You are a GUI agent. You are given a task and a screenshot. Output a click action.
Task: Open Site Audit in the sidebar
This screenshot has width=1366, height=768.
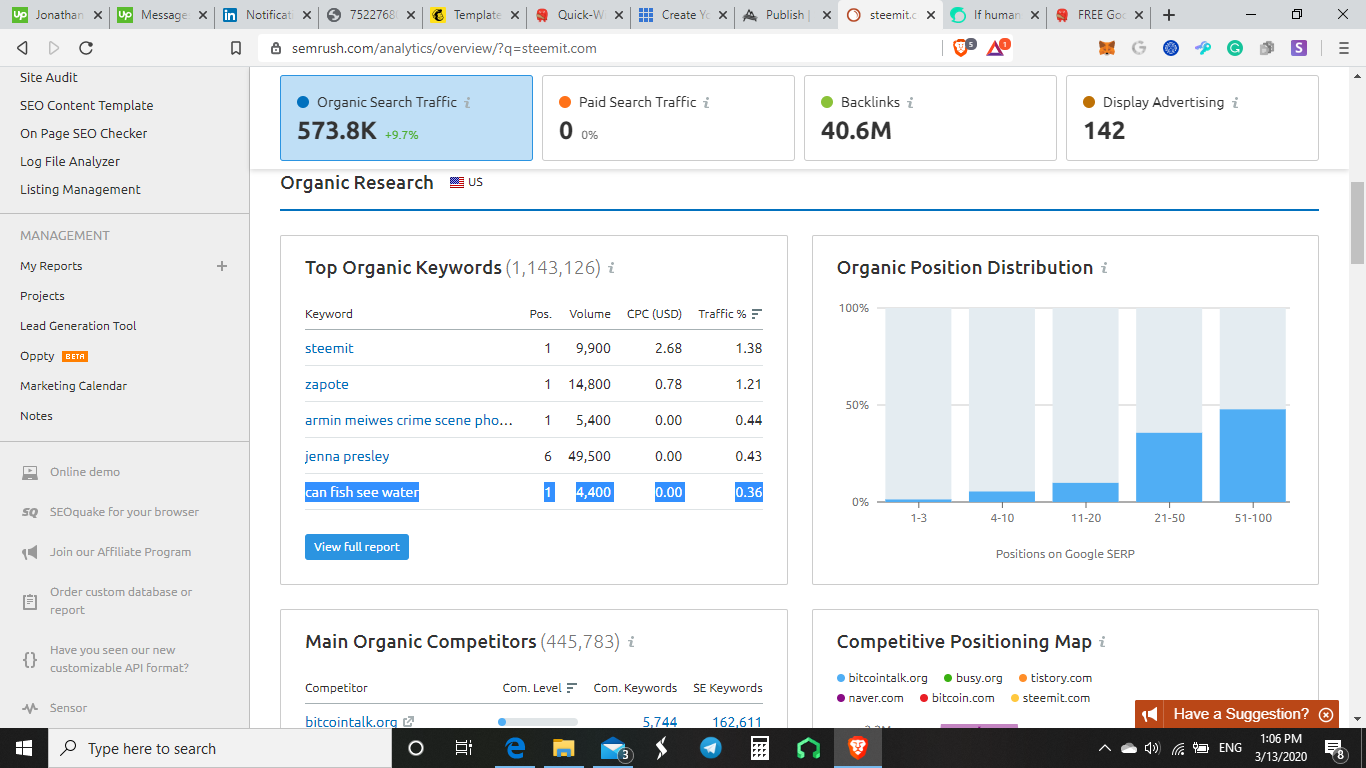tap(49, 77)
